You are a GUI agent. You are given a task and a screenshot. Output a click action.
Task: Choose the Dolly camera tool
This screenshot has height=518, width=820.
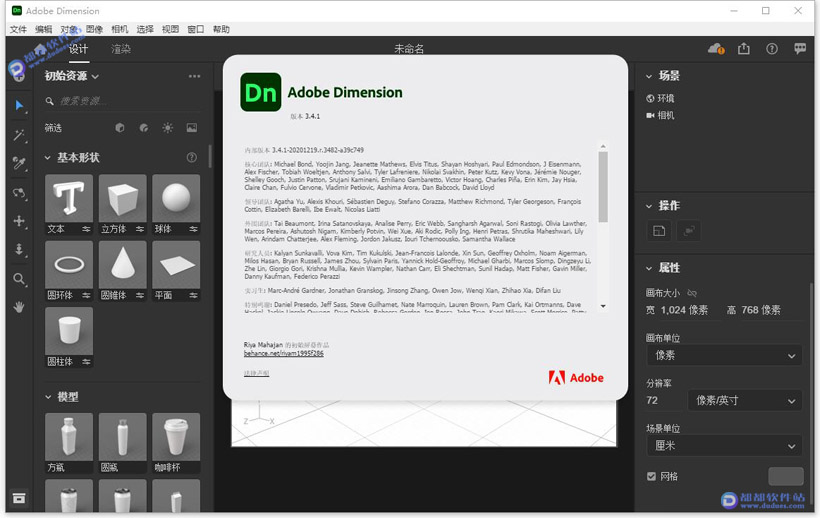[x=19, y=249]
